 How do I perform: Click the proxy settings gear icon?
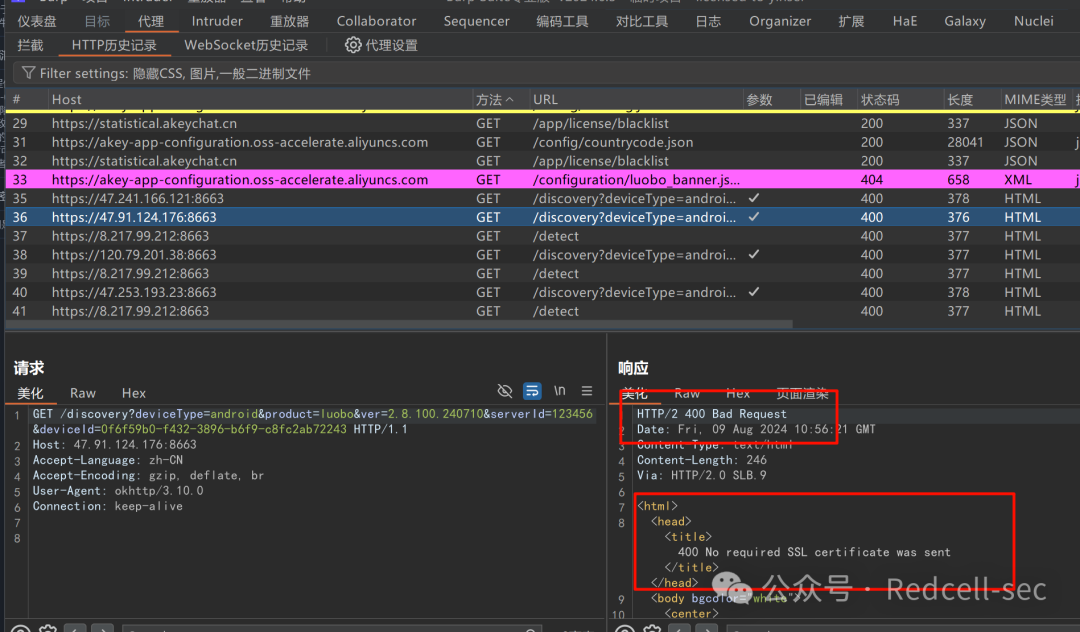(x=352, y=45)
